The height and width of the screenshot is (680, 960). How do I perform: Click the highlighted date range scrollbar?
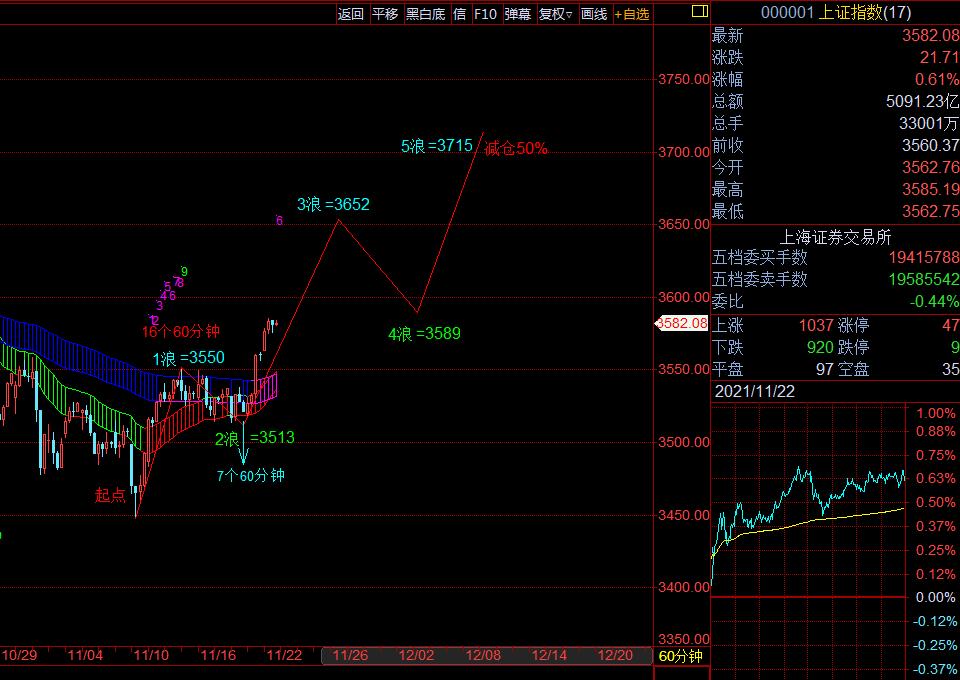[486, 656]
